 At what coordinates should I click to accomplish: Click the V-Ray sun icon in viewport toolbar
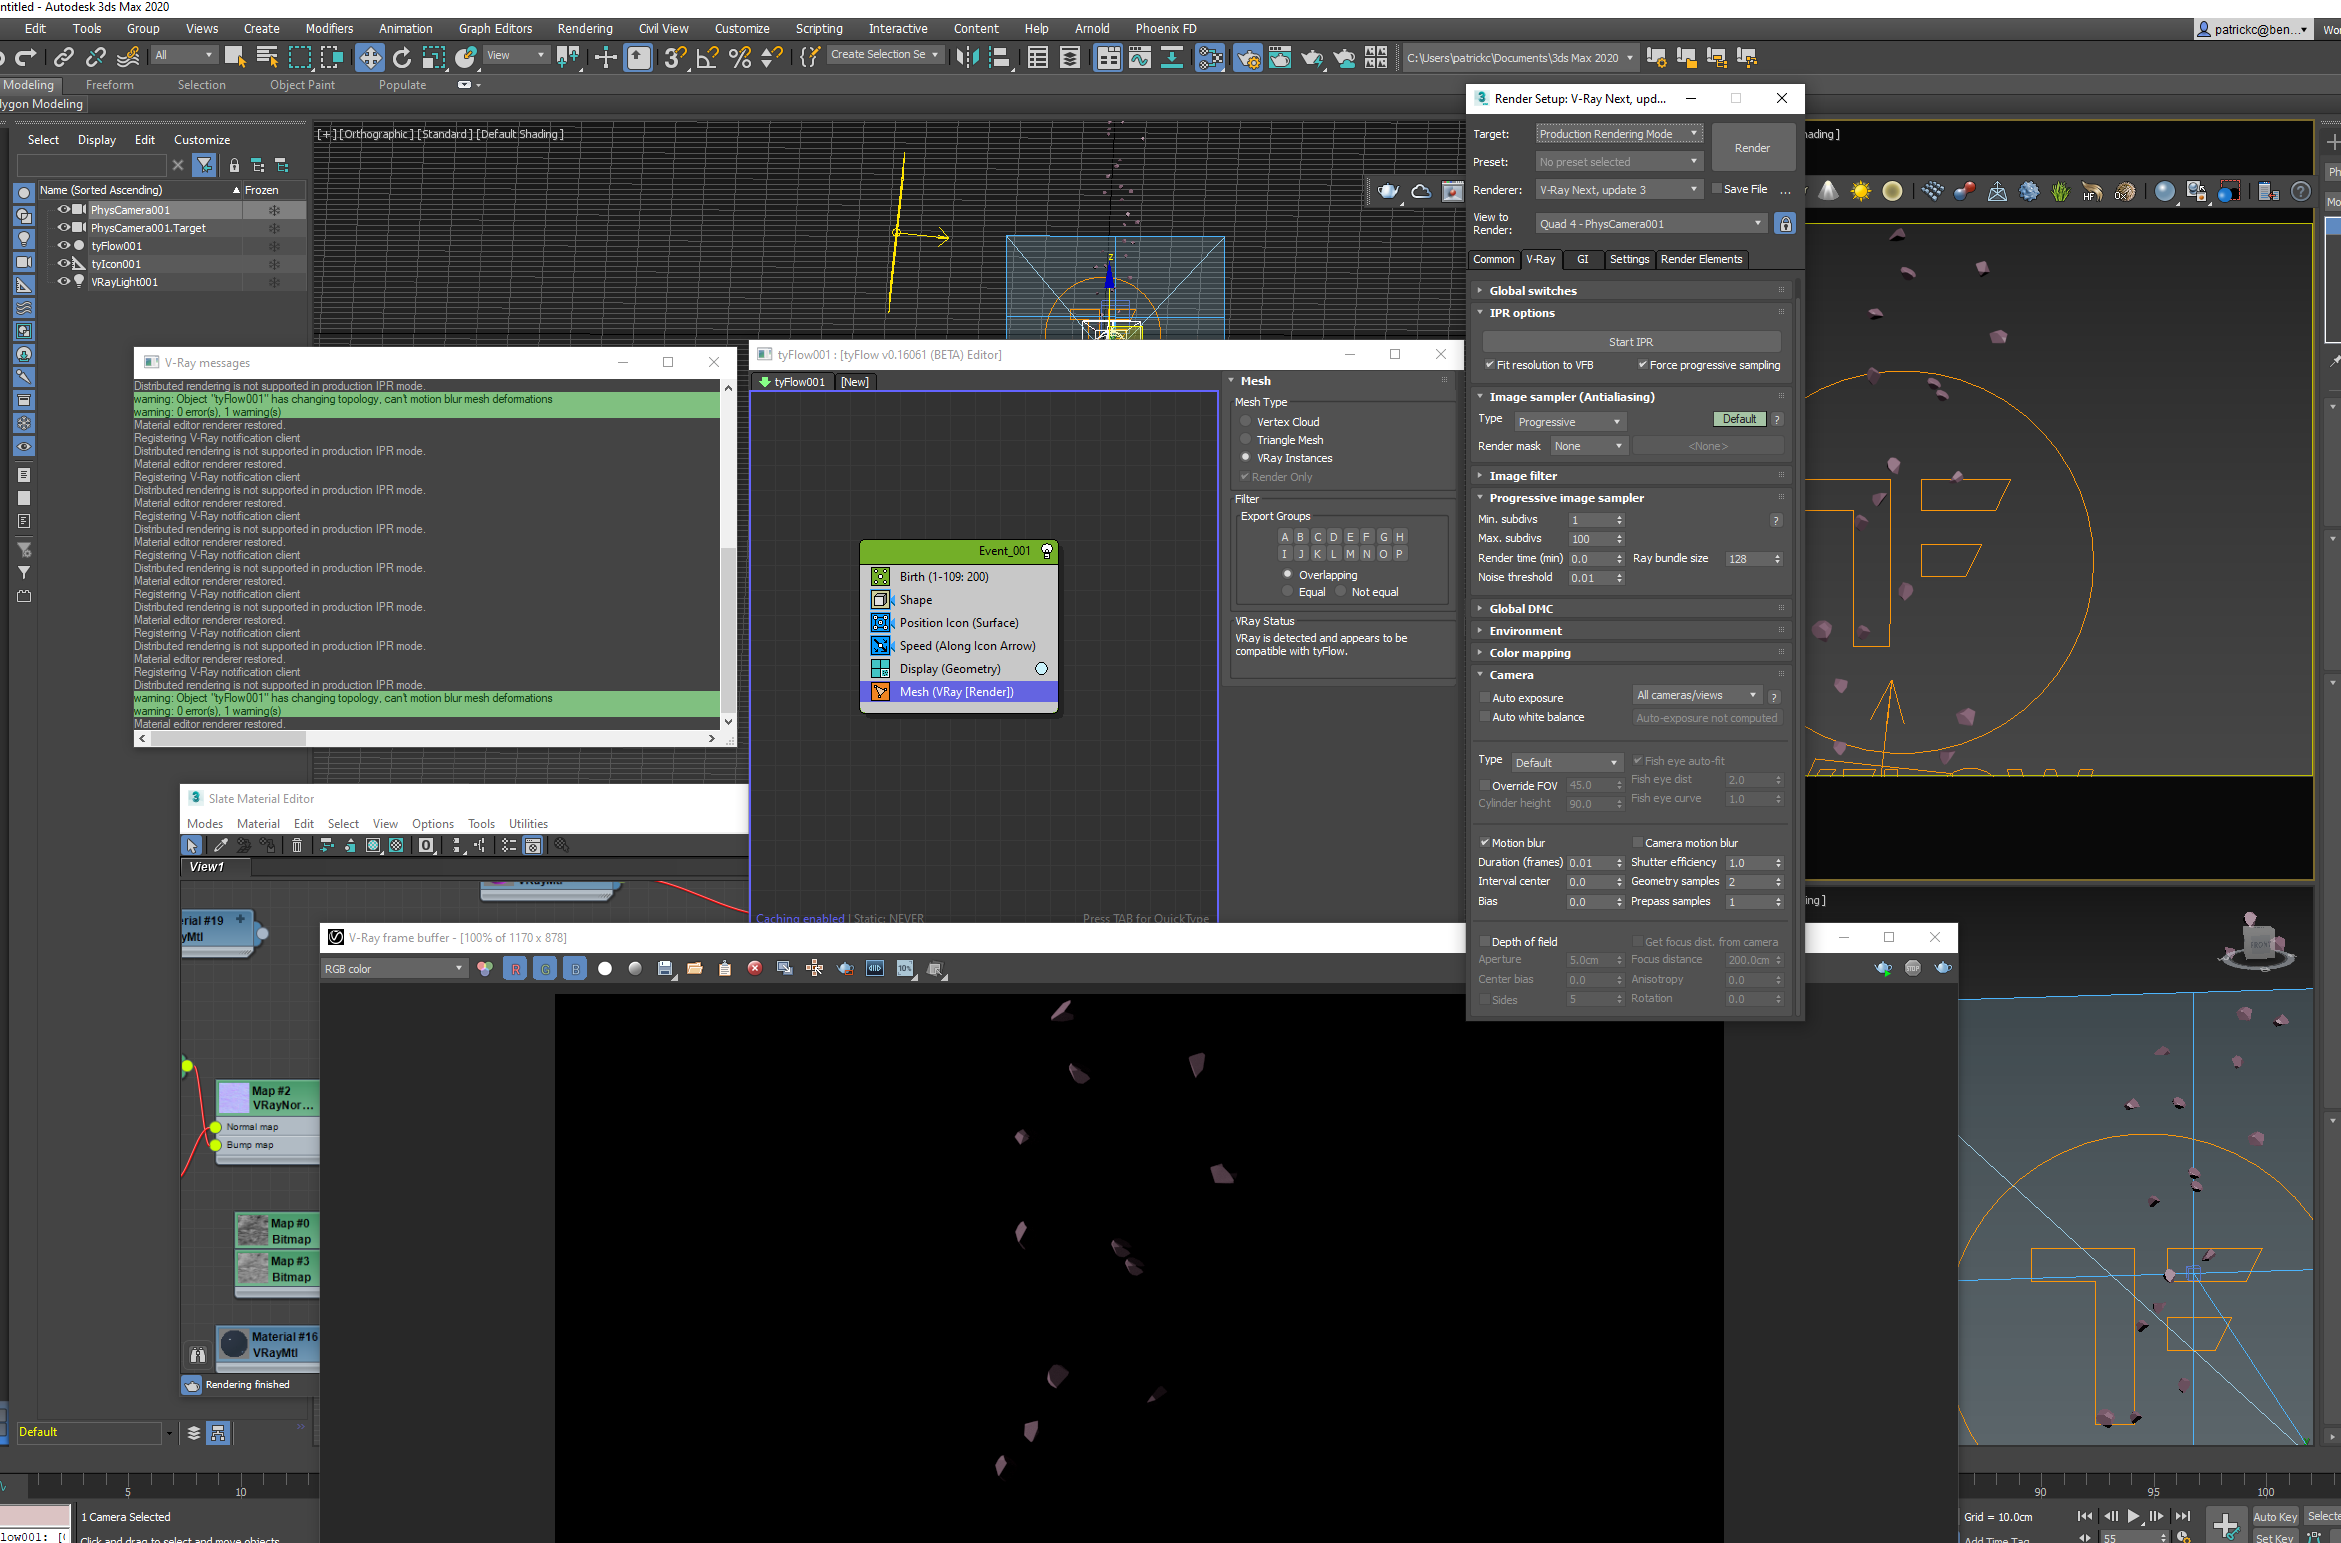pyautogui.click(x=1860, y=191)
